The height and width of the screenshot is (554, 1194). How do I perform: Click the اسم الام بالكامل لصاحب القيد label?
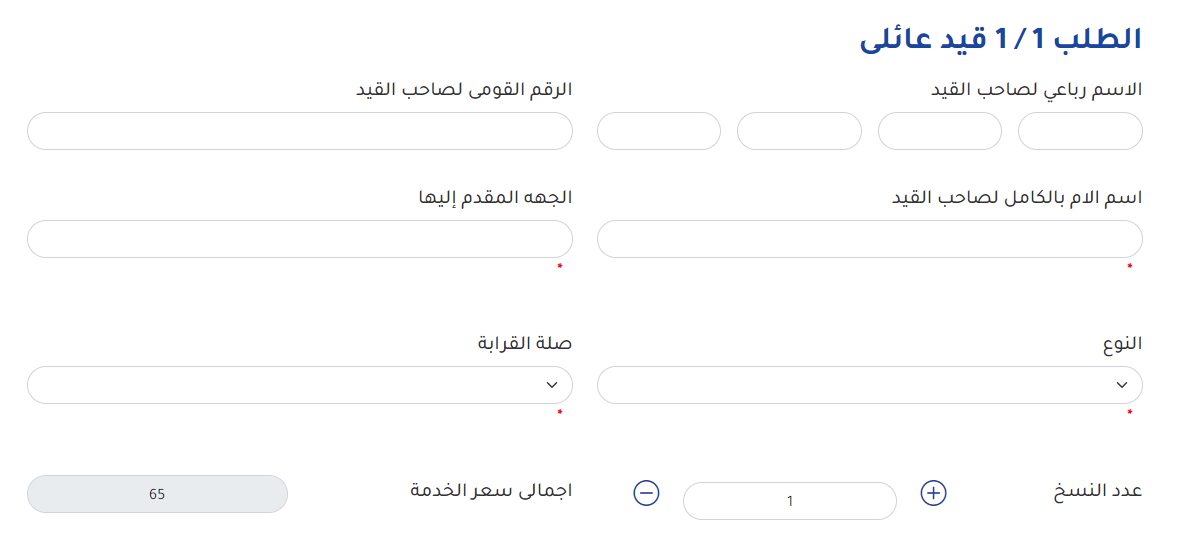coord(1016,197)
